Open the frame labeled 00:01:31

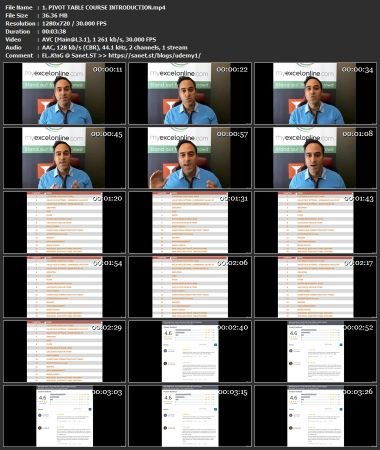click(x=190, y=222)
